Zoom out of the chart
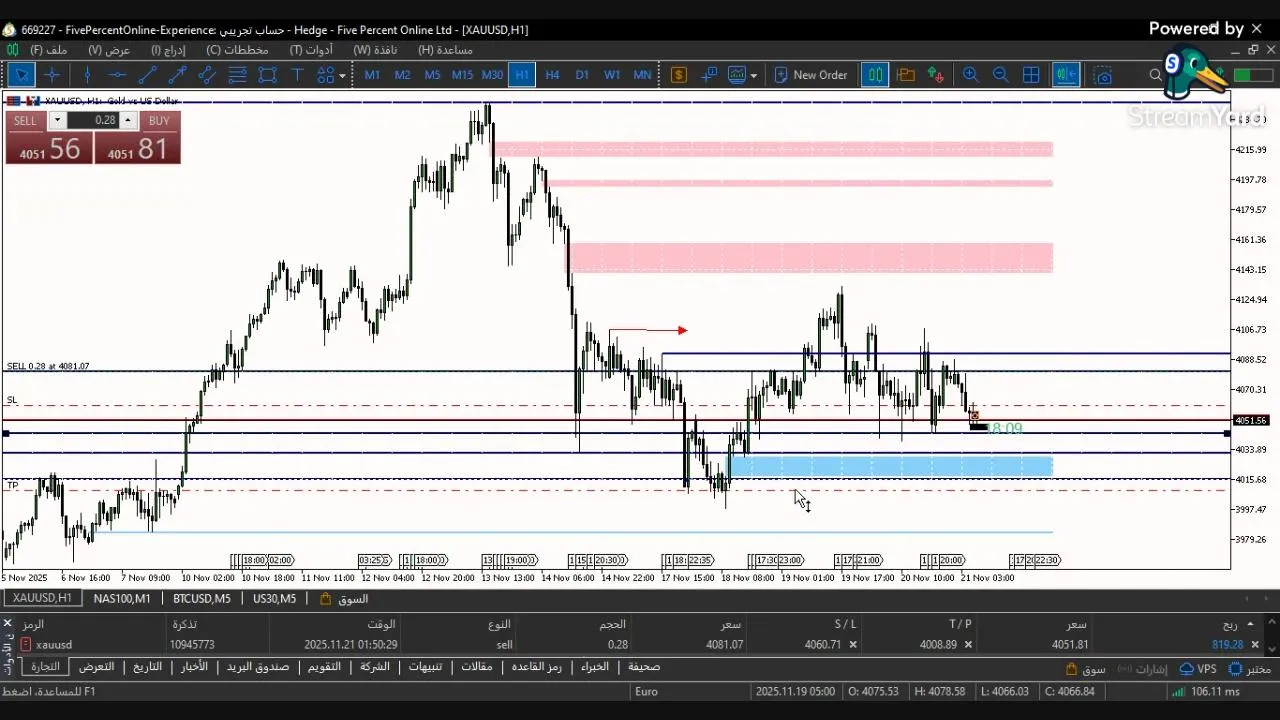 pyautogui.click(x=1000, y=75)
